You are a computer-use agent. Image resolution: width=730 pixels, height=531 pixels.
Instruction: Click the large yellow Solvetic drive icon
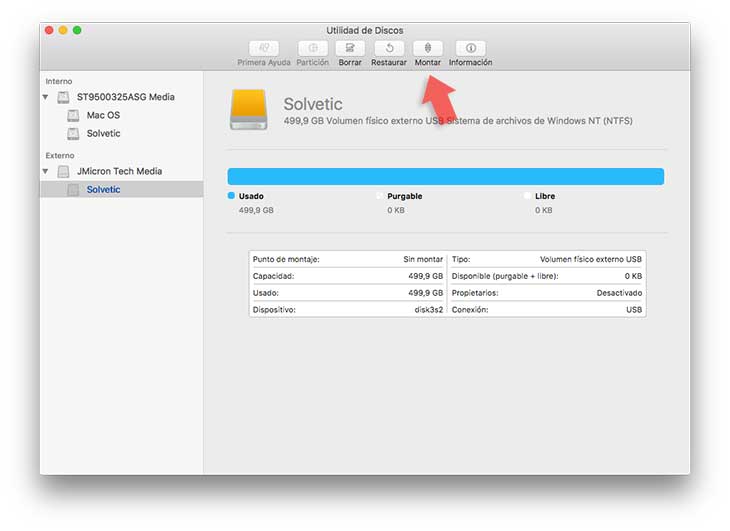coord(249,109)
